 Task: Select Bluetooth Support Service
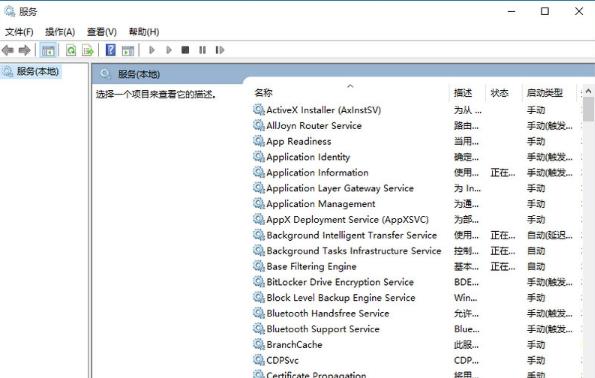point(323,329)
